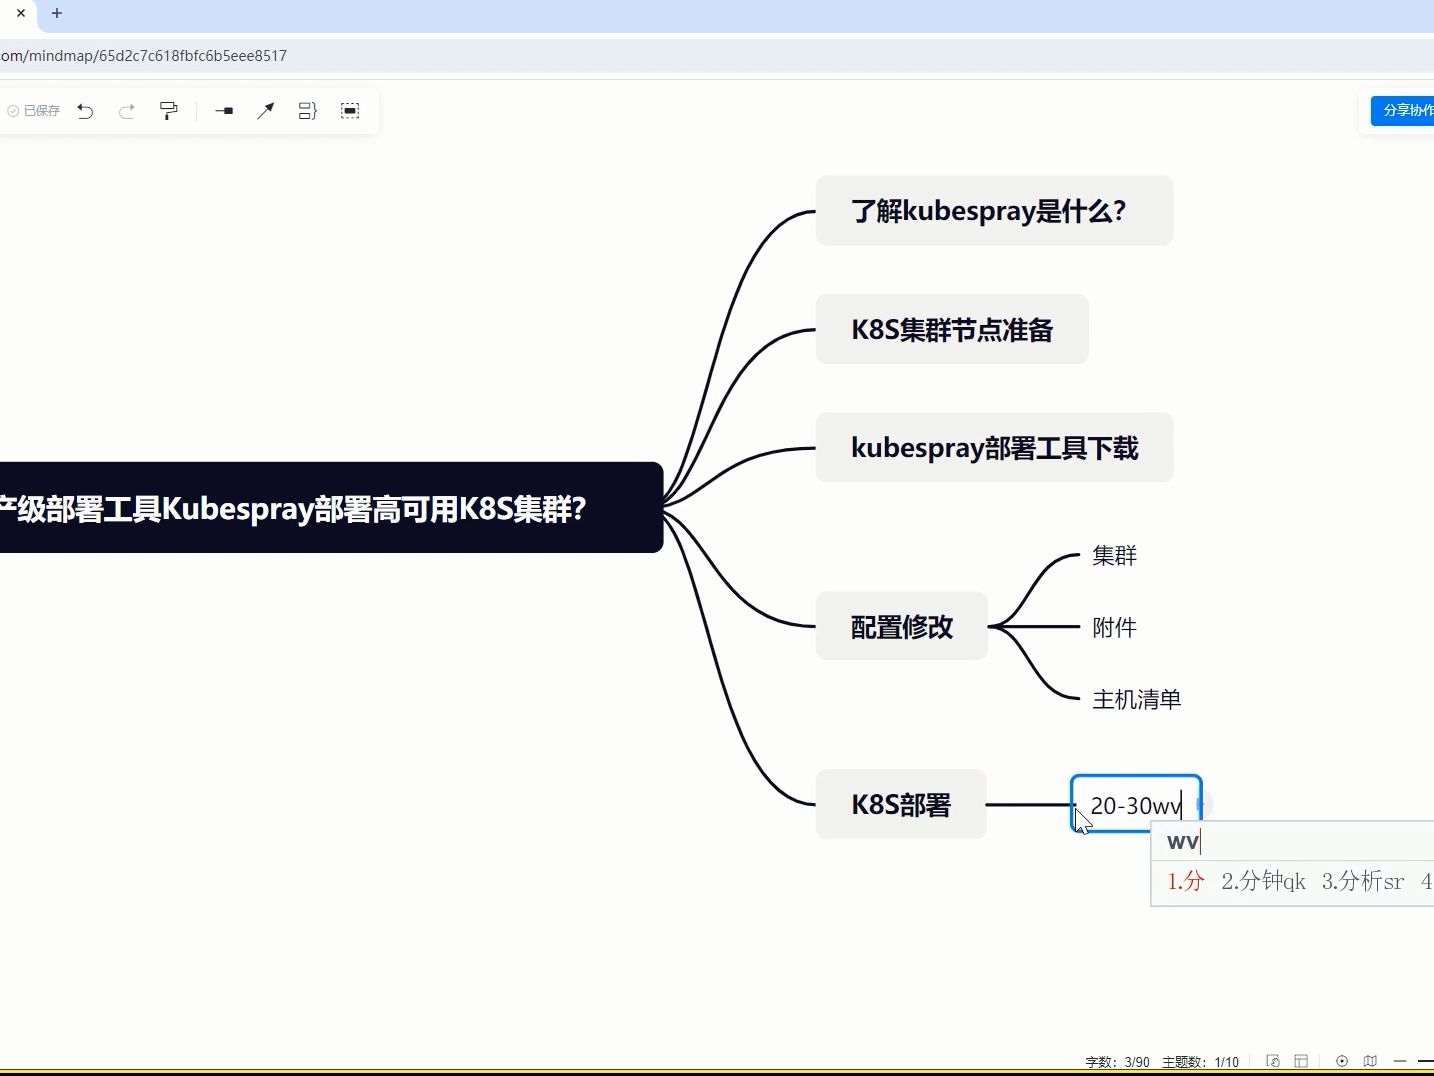Add a relationship arrow line
Viewport: 1434px width, 1076px height.
(265, 111)
